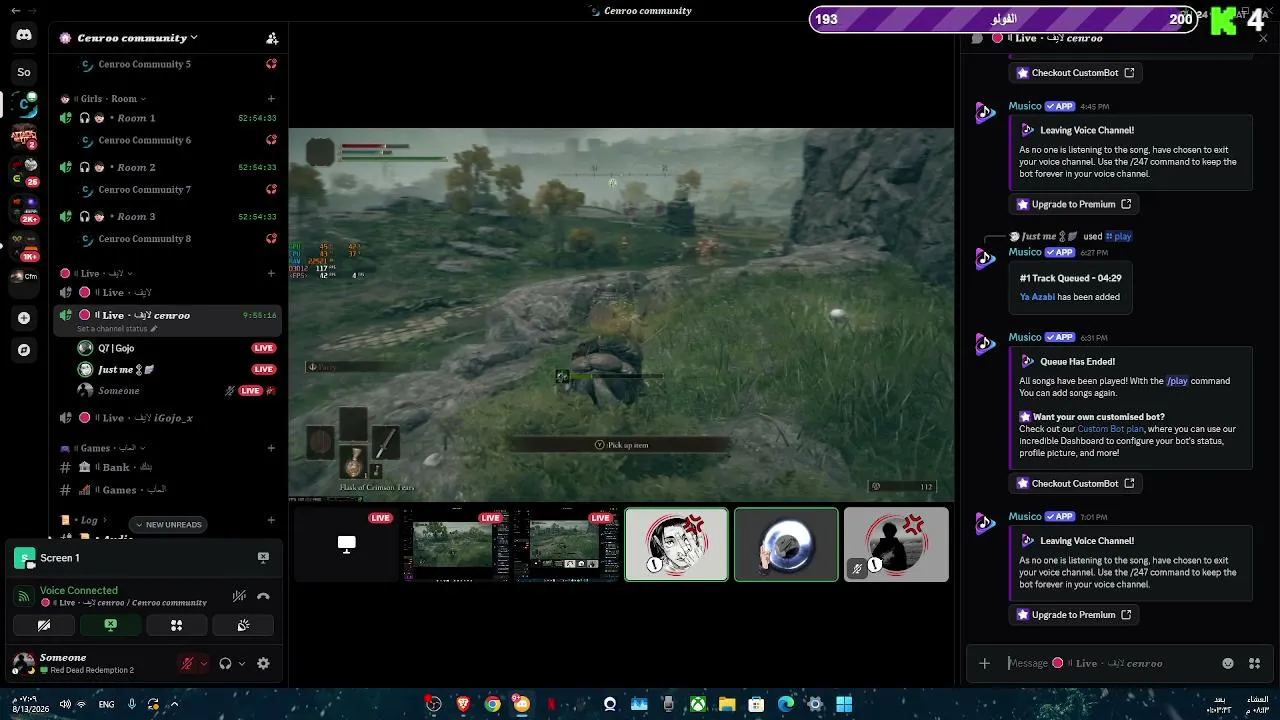
Task: Disconnect from the voice channel
Action: tap(263, 596)
